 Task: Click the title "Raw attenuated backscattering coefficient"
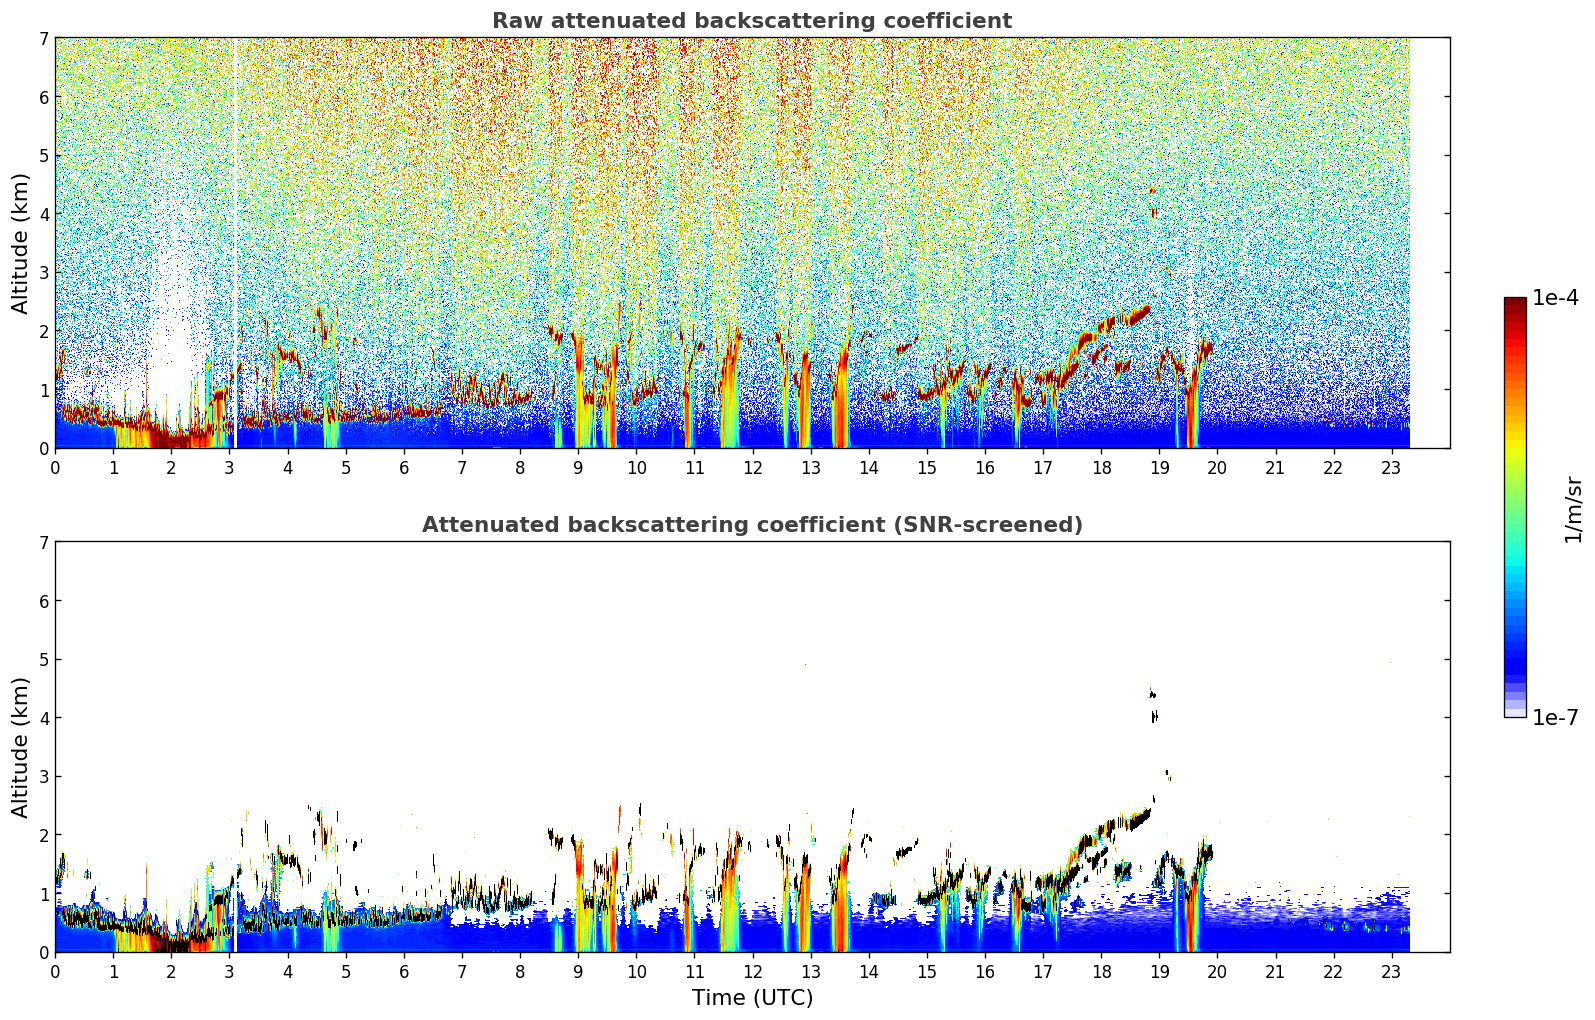[752, 21]
